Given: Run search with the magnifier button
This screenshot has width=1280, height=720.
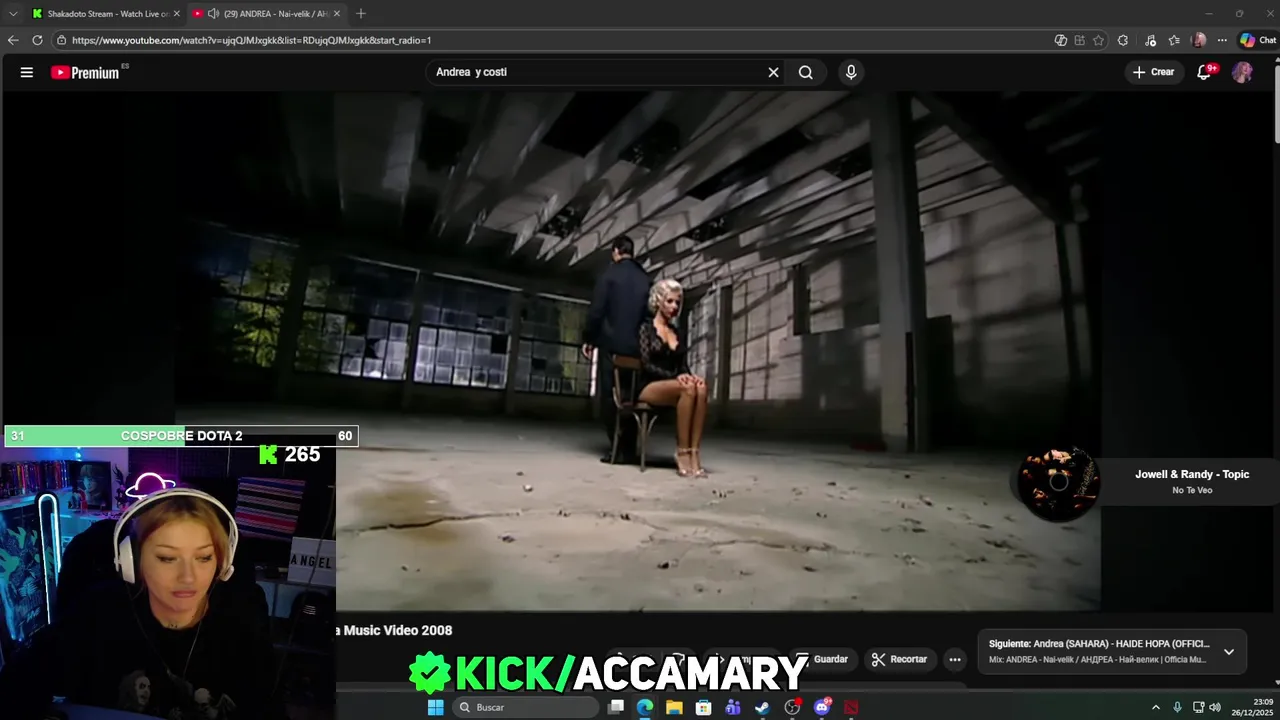Looking at the screenshot, I should click(806, 72).
